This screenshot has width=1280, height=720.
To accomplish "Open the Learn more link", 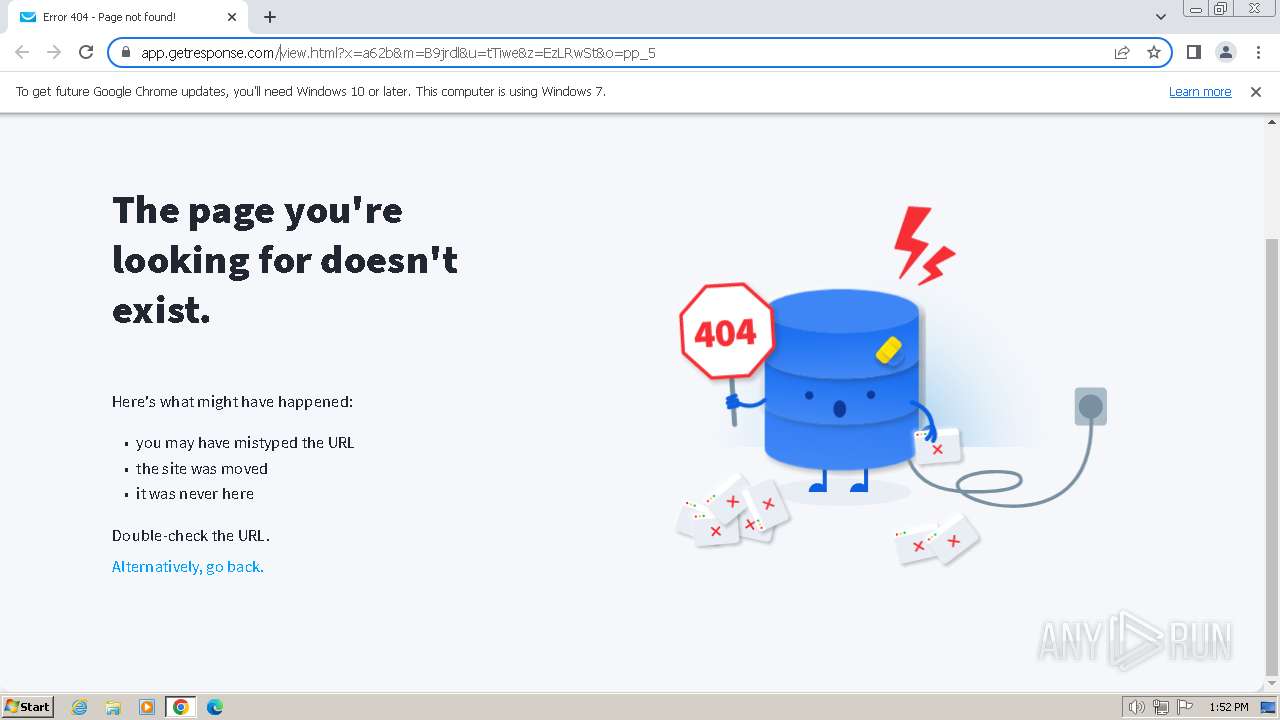I will [x=1200, y=92].
